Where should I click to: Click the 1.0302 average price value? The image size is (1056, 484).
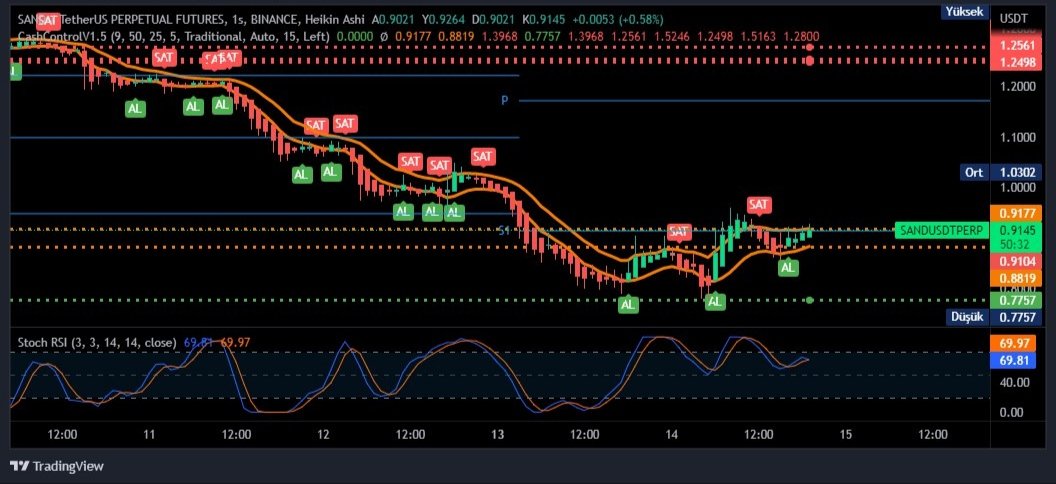[x=1017, y=172]
